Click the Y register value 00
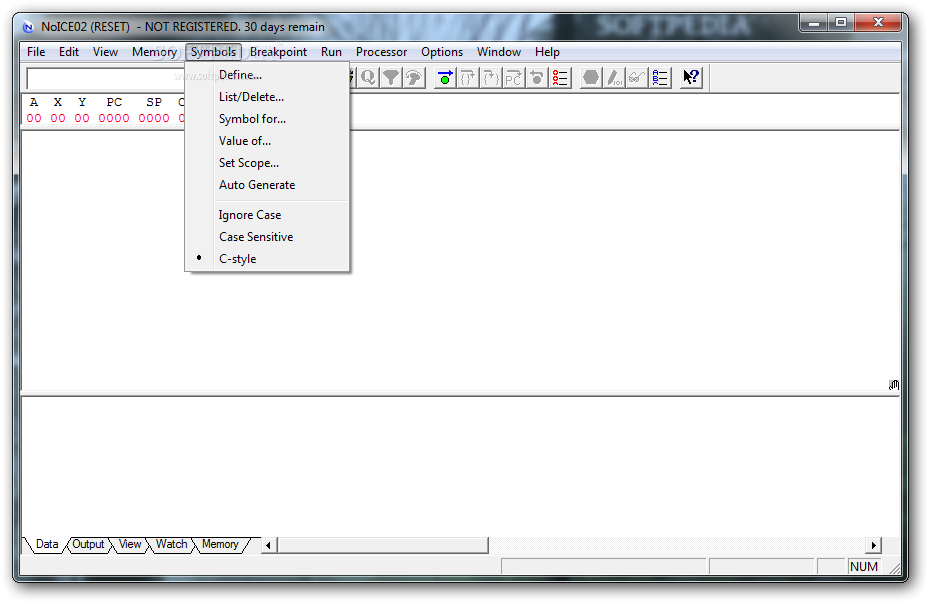The width and height of the screenshot is (929, 603). [x=82, y=118]
